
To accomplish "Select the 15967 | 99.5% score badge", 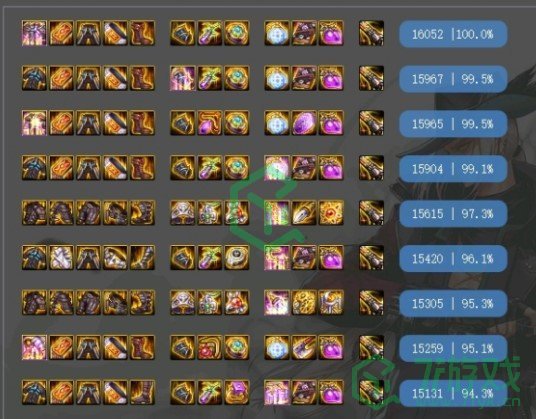I will point(453,79).
